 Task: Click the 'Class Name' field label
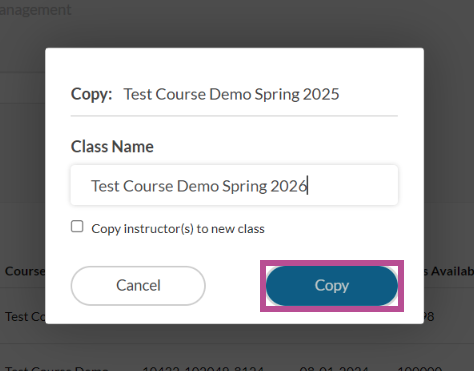coord(112,146)
